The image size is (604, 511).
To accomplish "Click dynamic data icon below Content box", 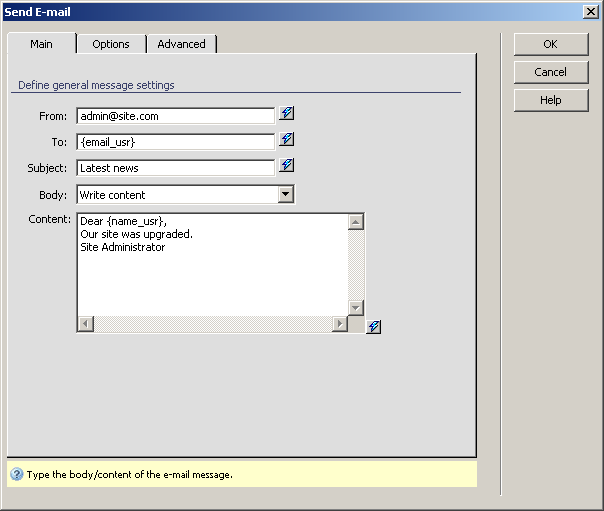I will pos(373,327).
